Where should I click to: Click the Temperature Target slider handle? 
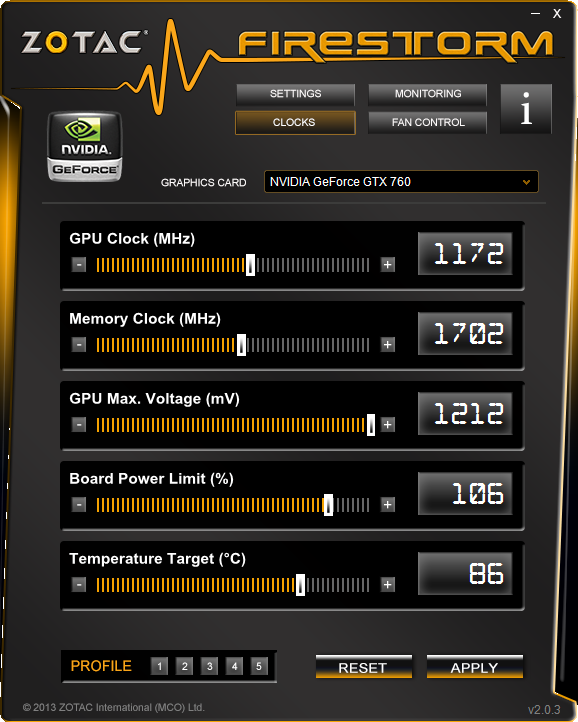(300, 585)
